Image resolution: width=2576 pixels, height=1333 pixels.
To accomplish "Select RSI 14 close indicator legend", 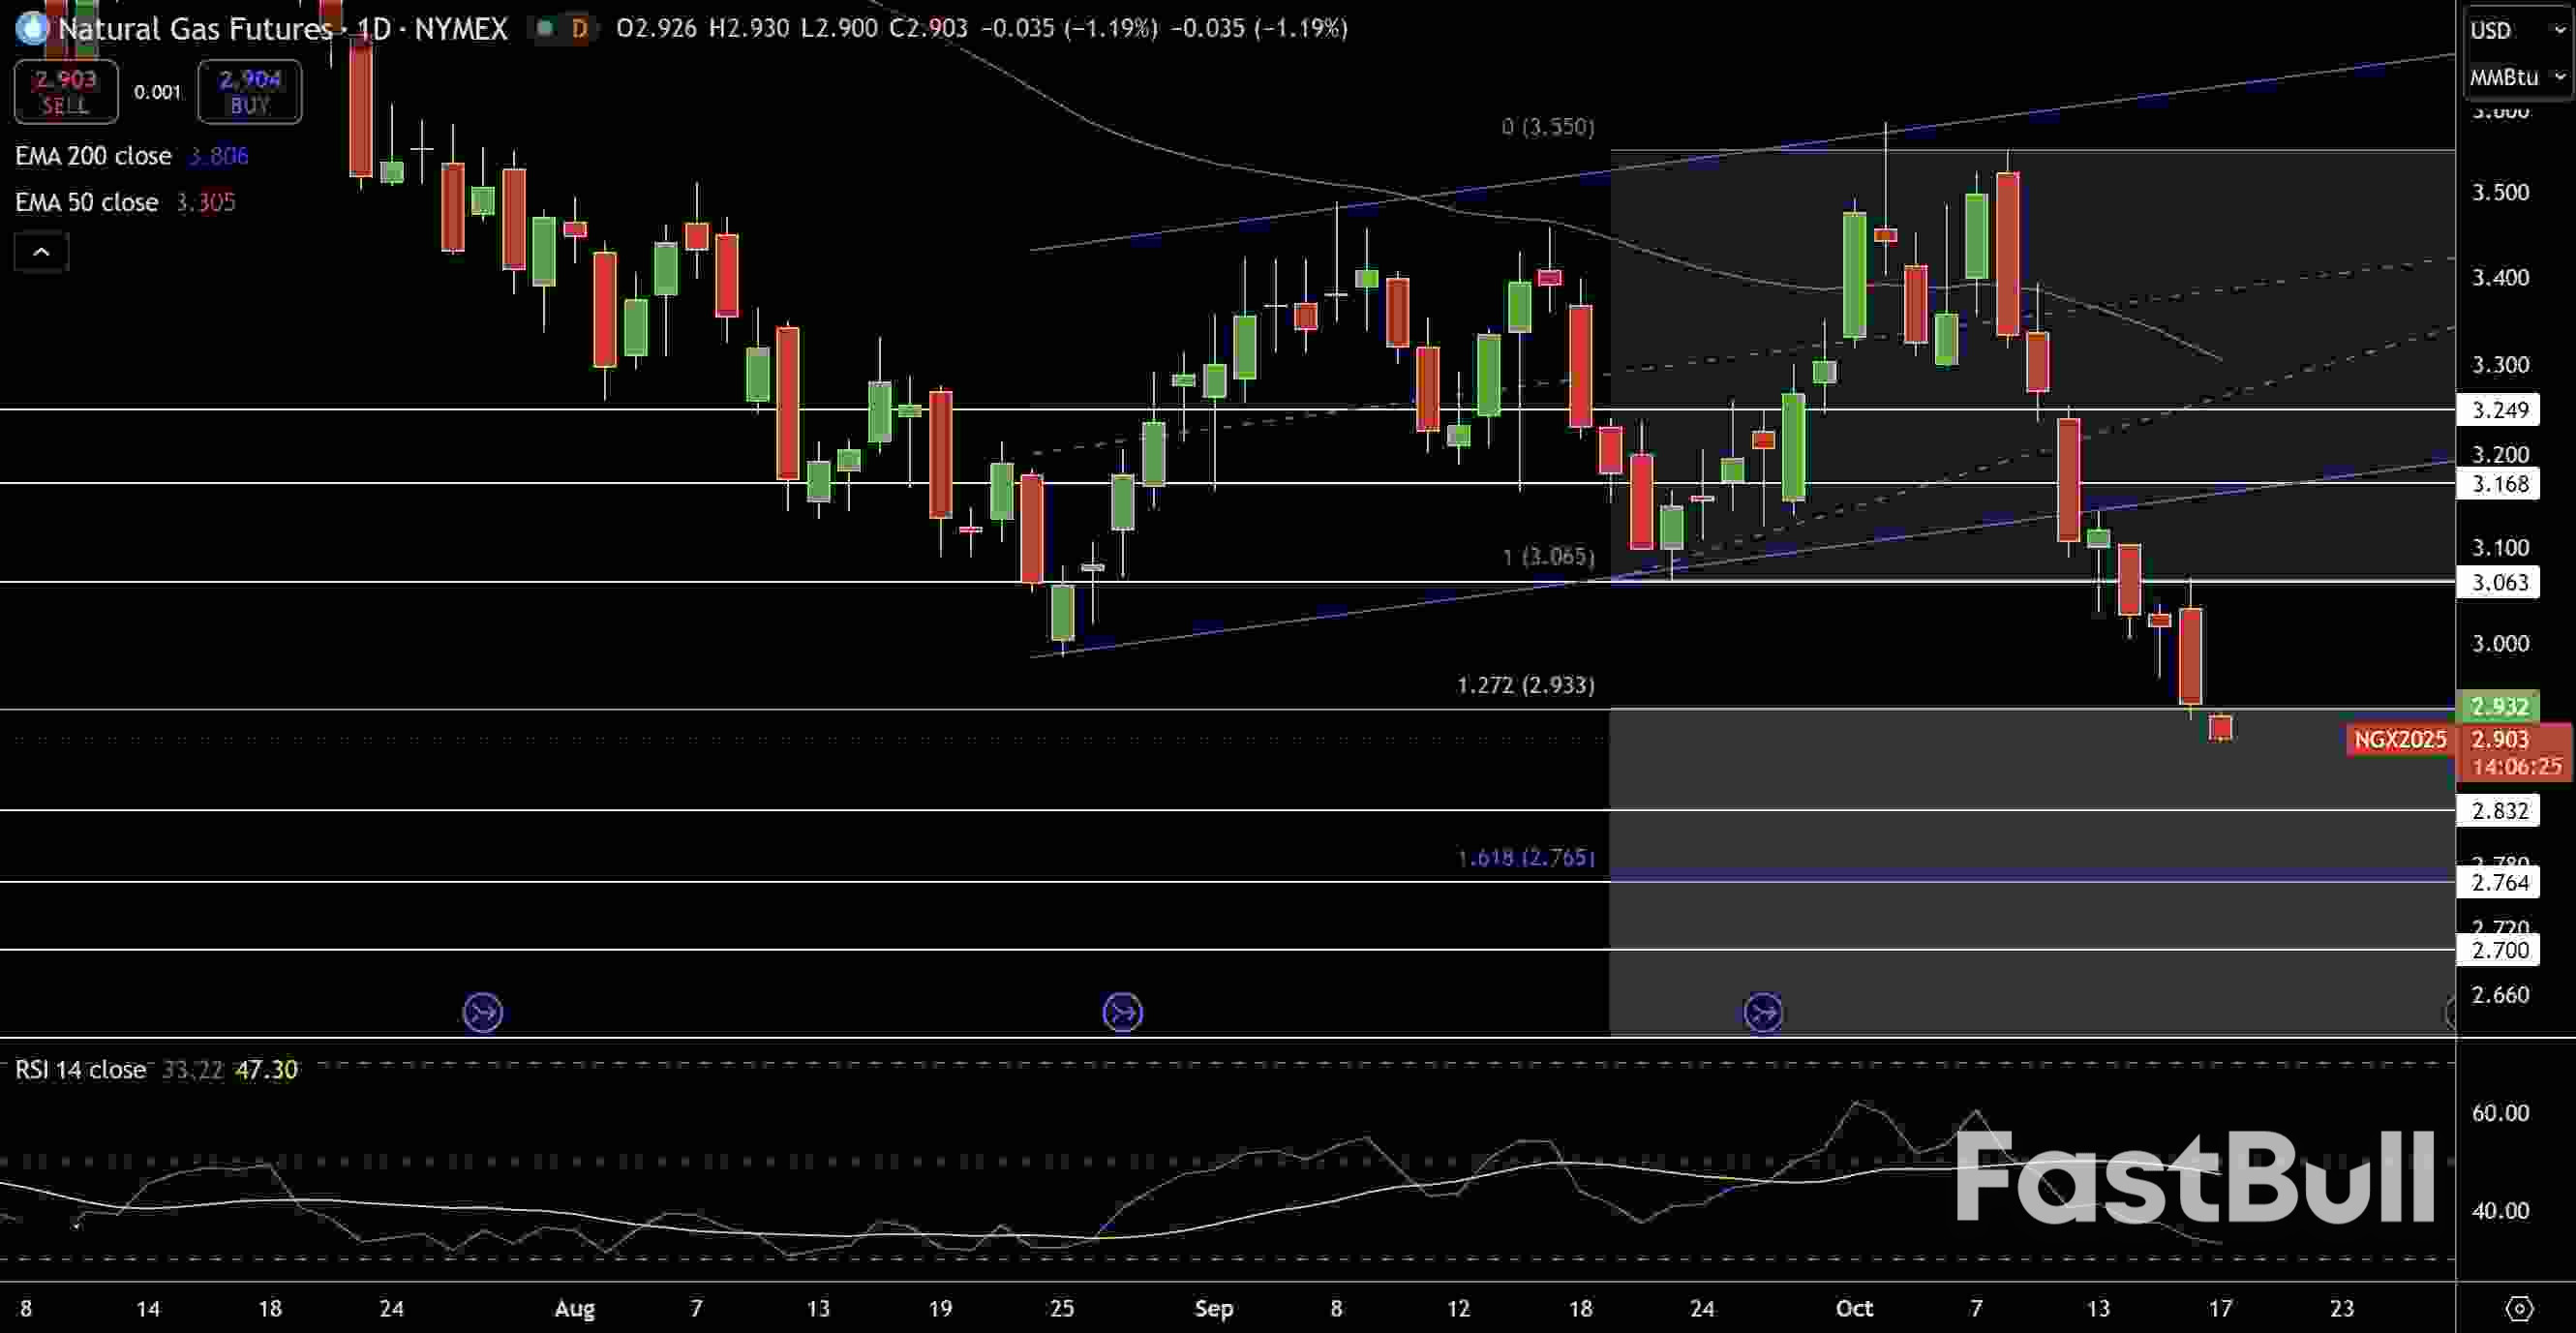I will pos(80,1069).
